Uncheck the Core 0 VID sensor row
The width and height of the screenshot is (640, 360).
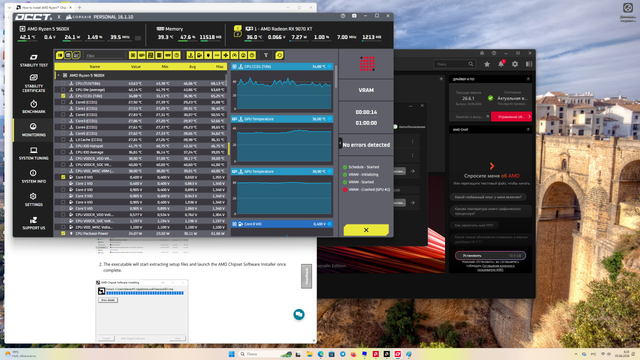click(x=63, y=177)
